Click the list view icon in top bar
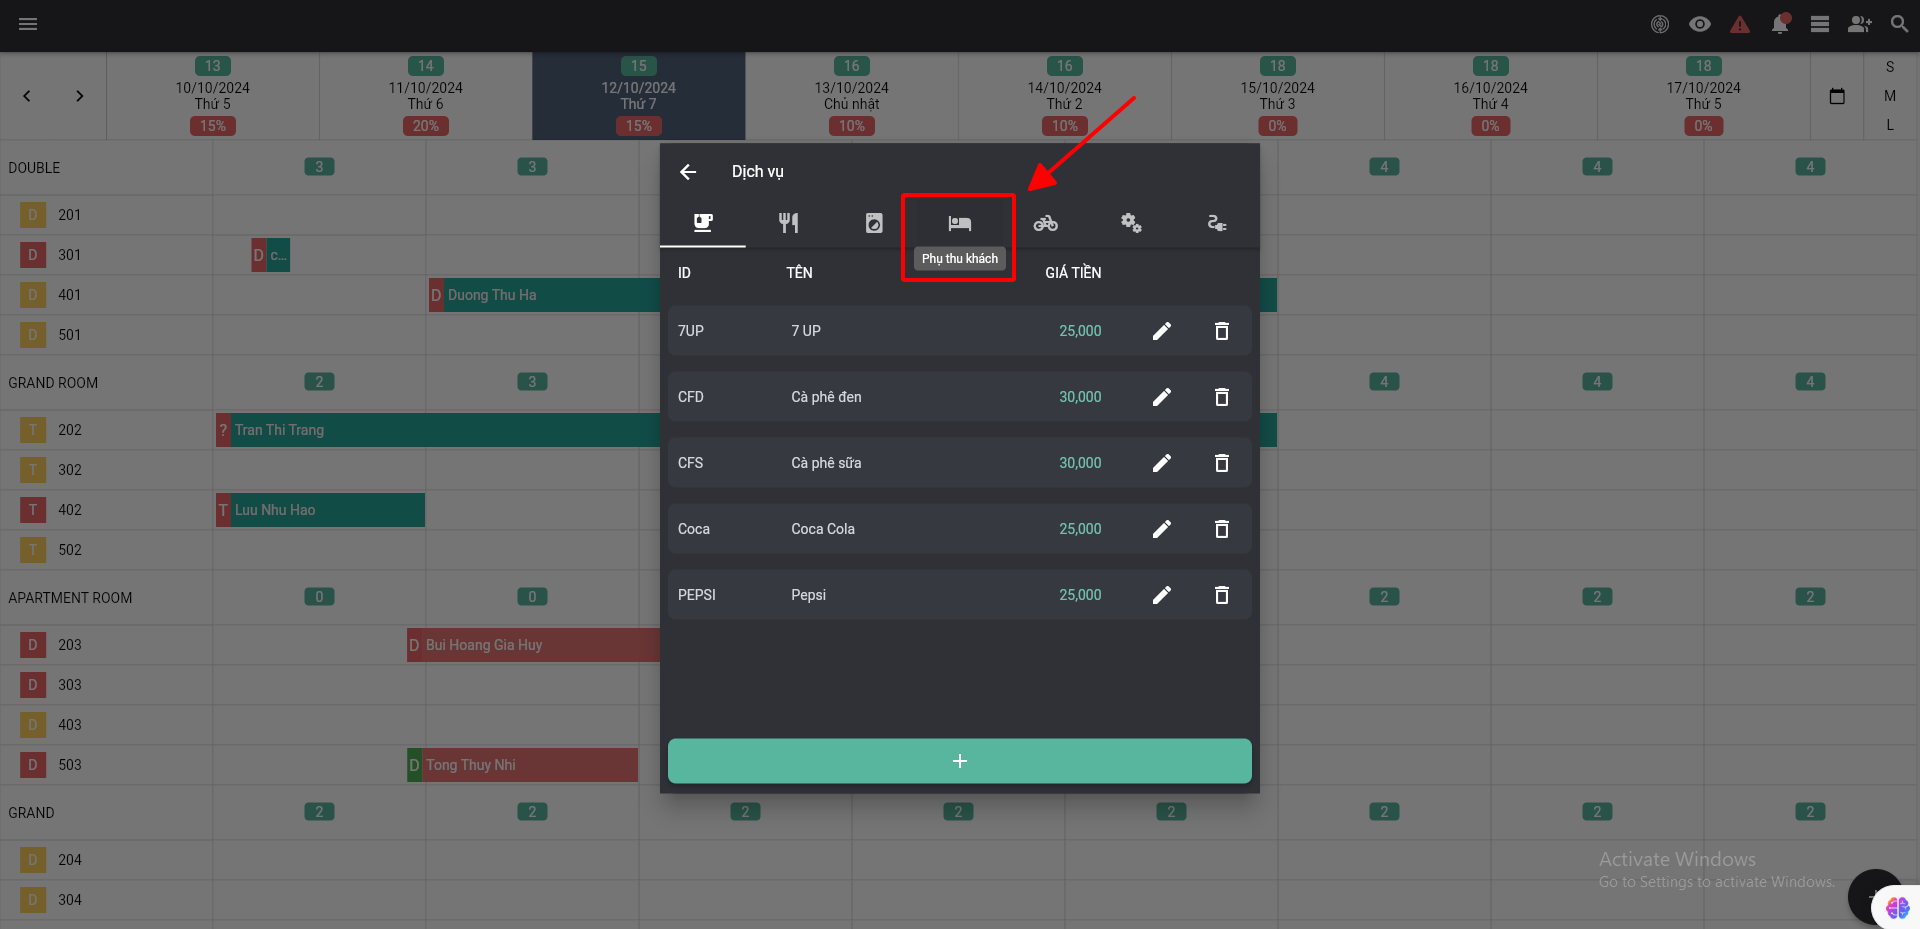 click(1820, 24)
